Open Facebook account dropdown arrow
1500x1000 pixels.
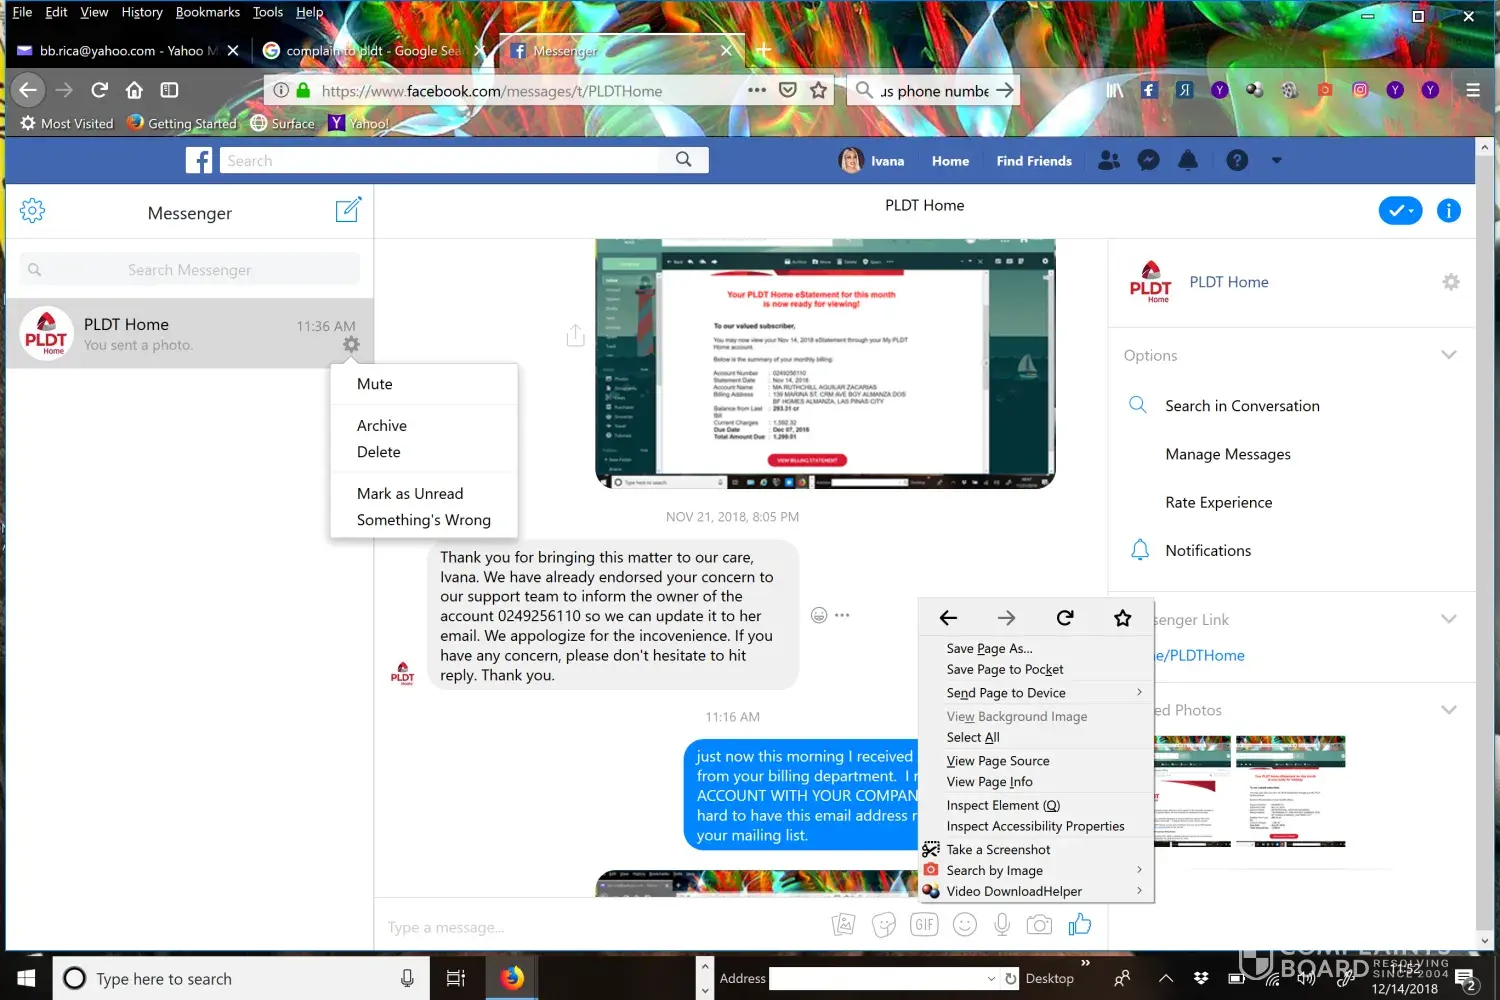click(1276, 161)
